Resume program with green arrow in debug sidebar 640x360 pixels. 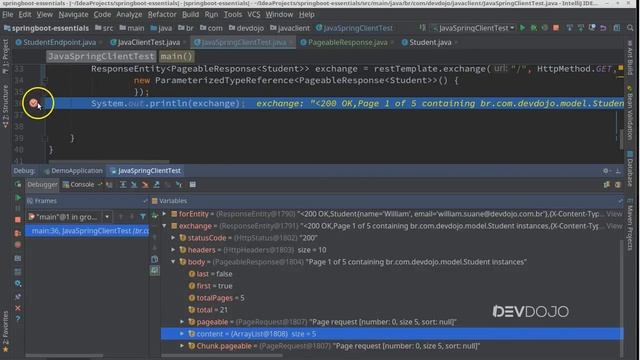pyautogui.click(x=18, y=198)
